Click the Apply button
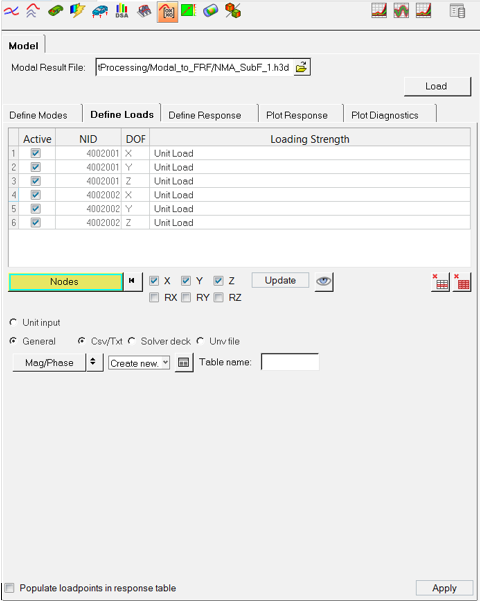The width and height of the screenshot is (480, 603). [444, 588]
